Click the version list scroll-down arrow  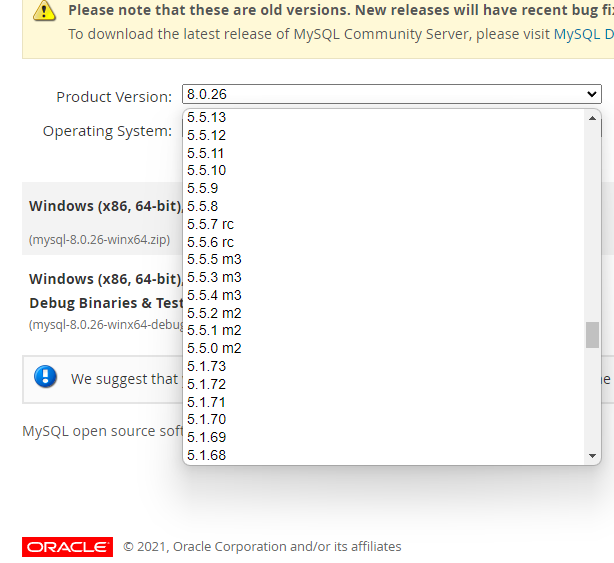(x=592, y=456)
